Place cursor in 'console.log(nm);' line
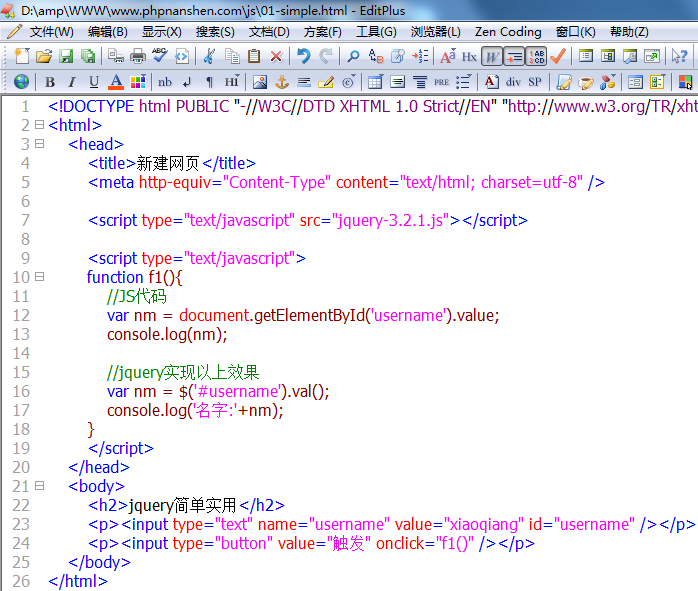 [167, 334]
